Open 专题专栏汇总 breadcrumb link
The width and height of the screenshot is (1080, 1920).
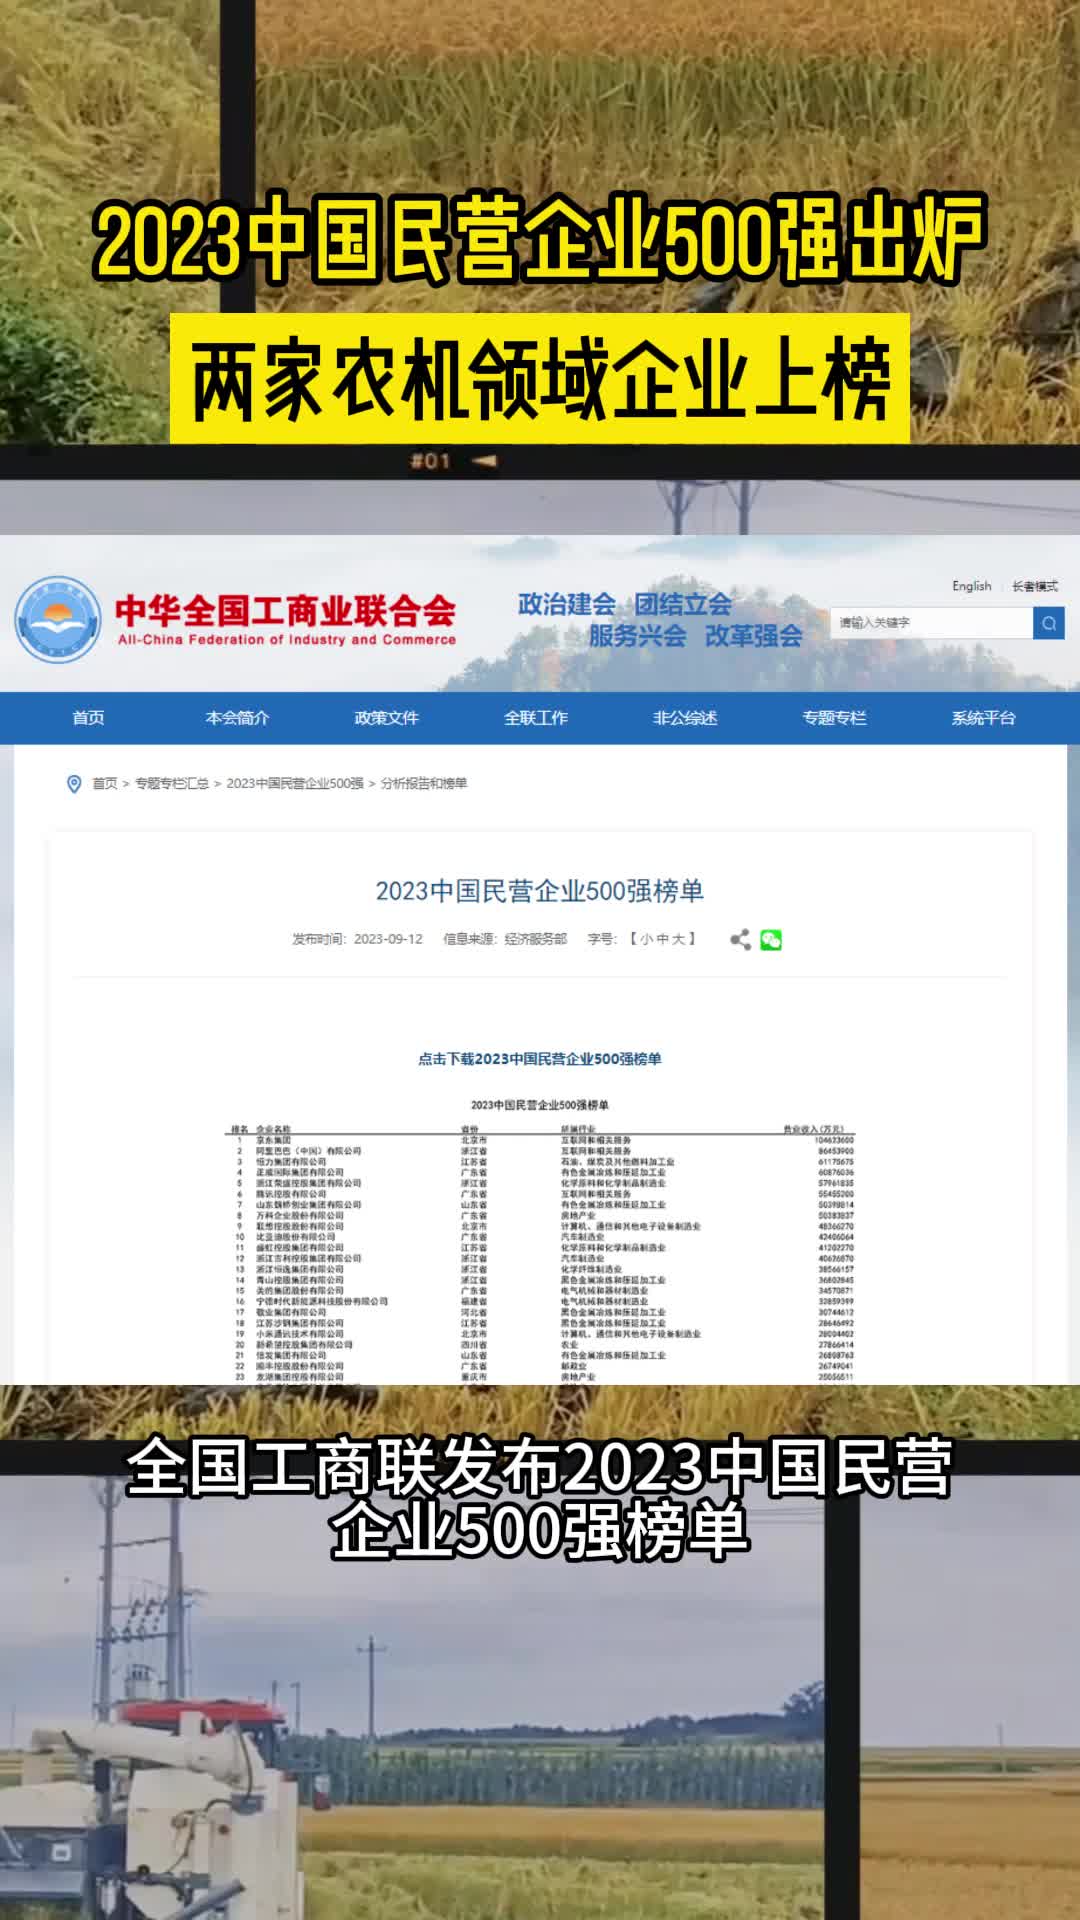click(x=172, y=783)
